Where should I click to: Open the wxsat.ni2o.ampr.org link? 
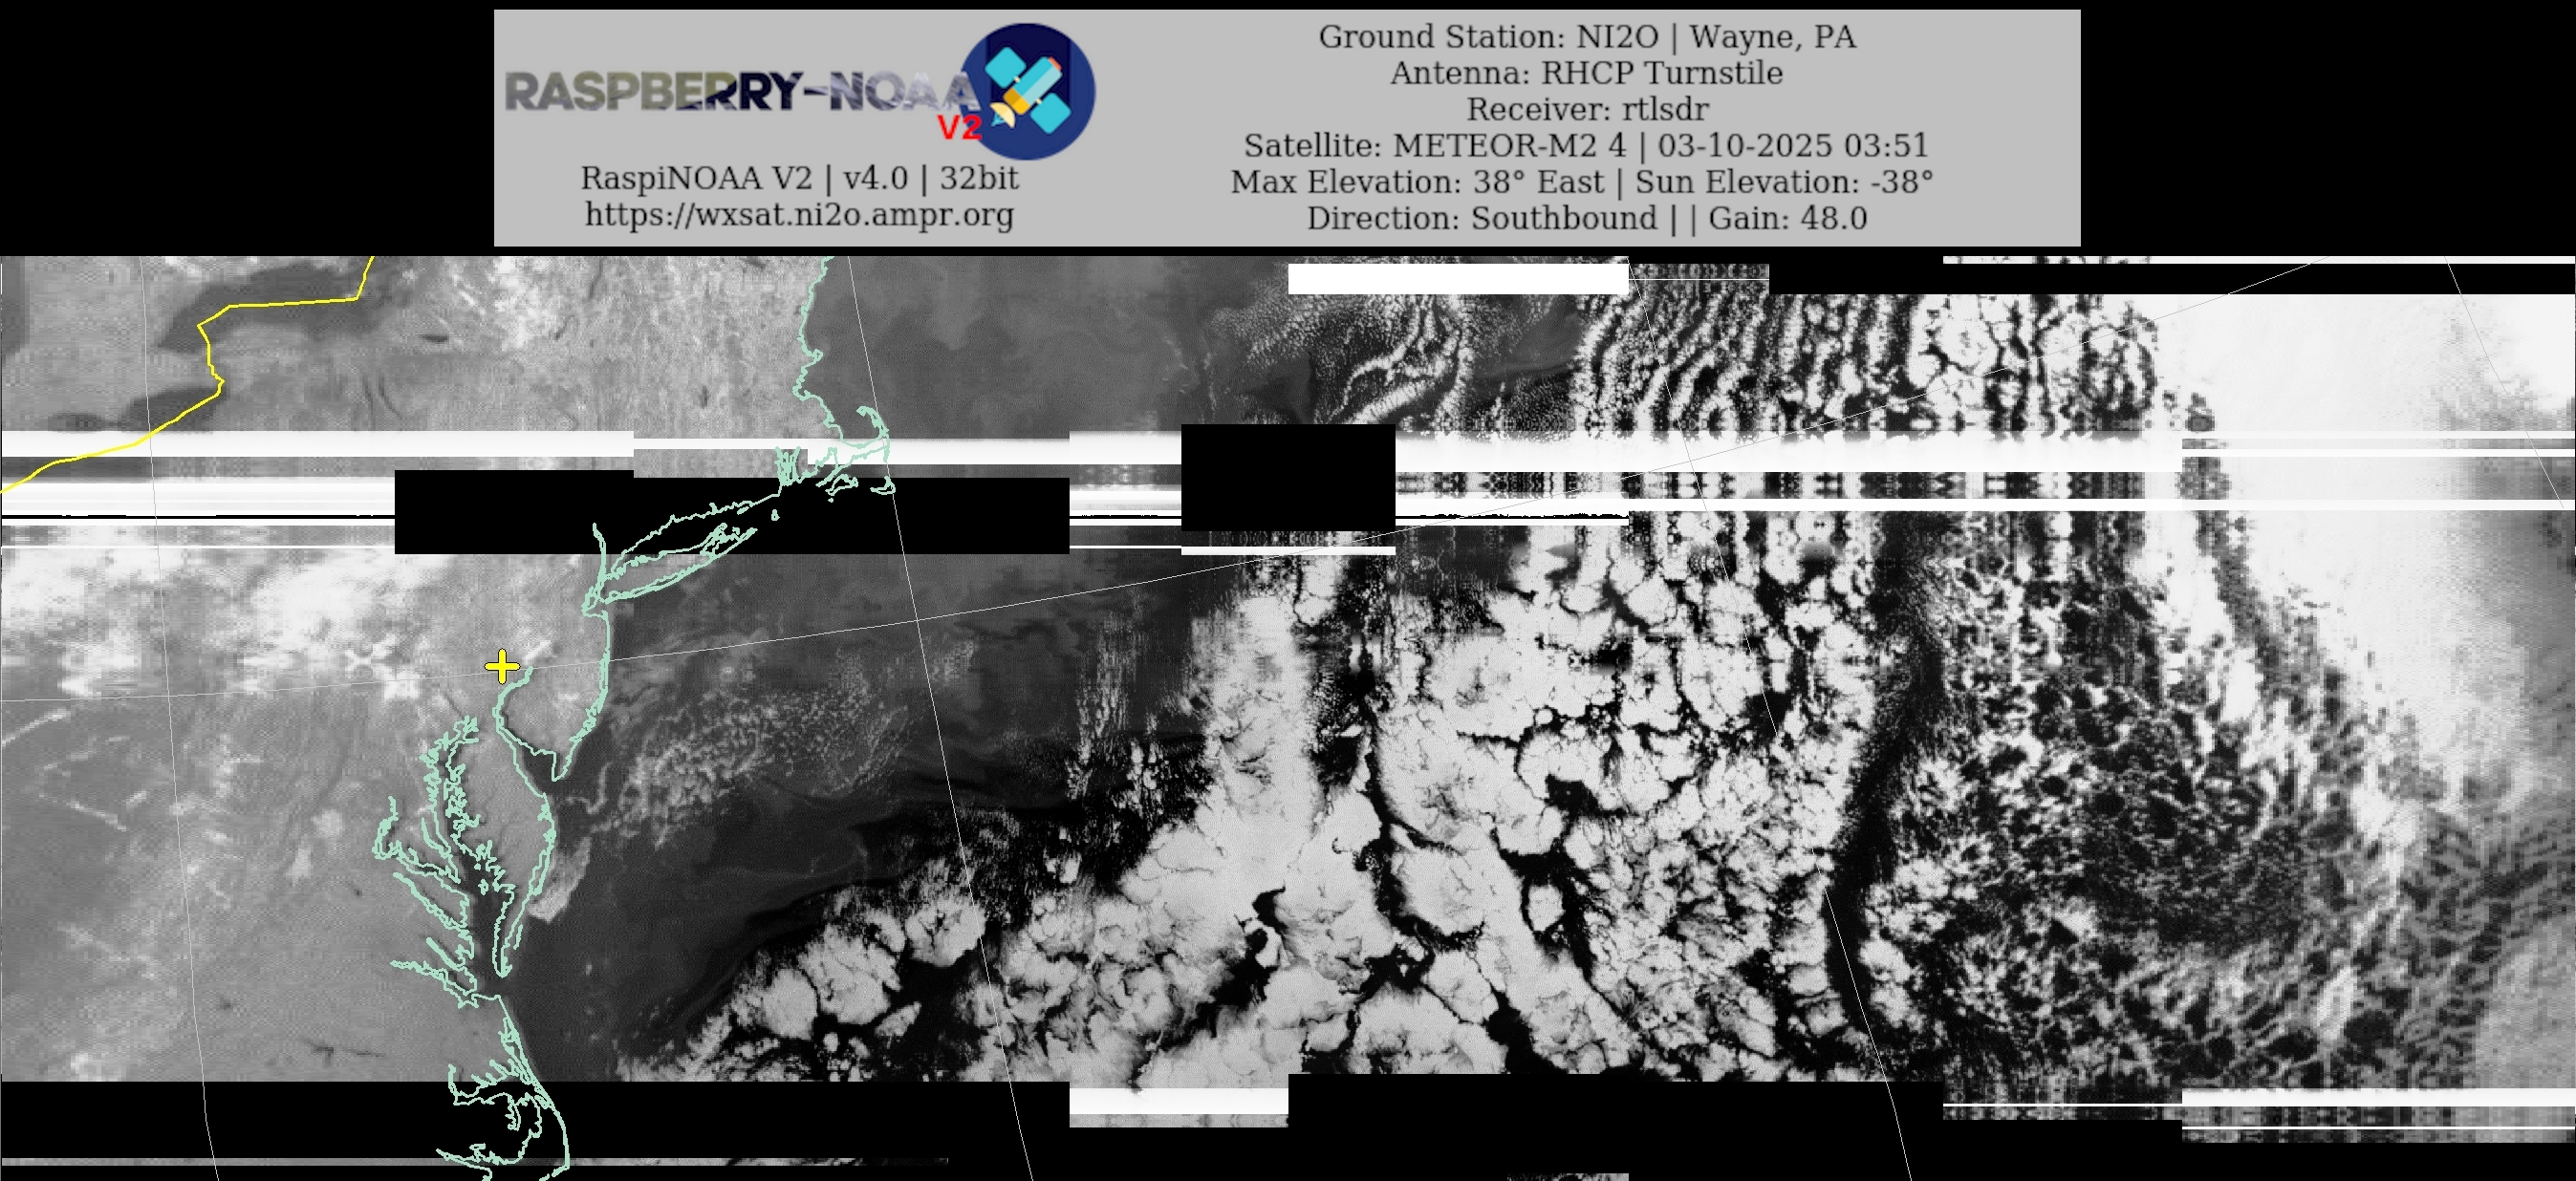click(799, 214)
